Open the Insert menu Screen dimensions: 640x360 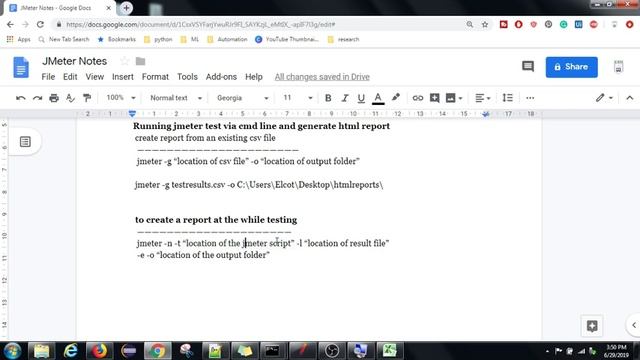[122, 77]
